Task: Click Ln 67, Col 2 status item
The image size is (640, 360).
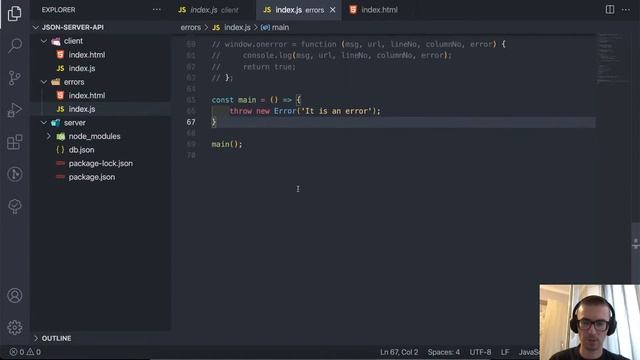Action: [399, 352]
